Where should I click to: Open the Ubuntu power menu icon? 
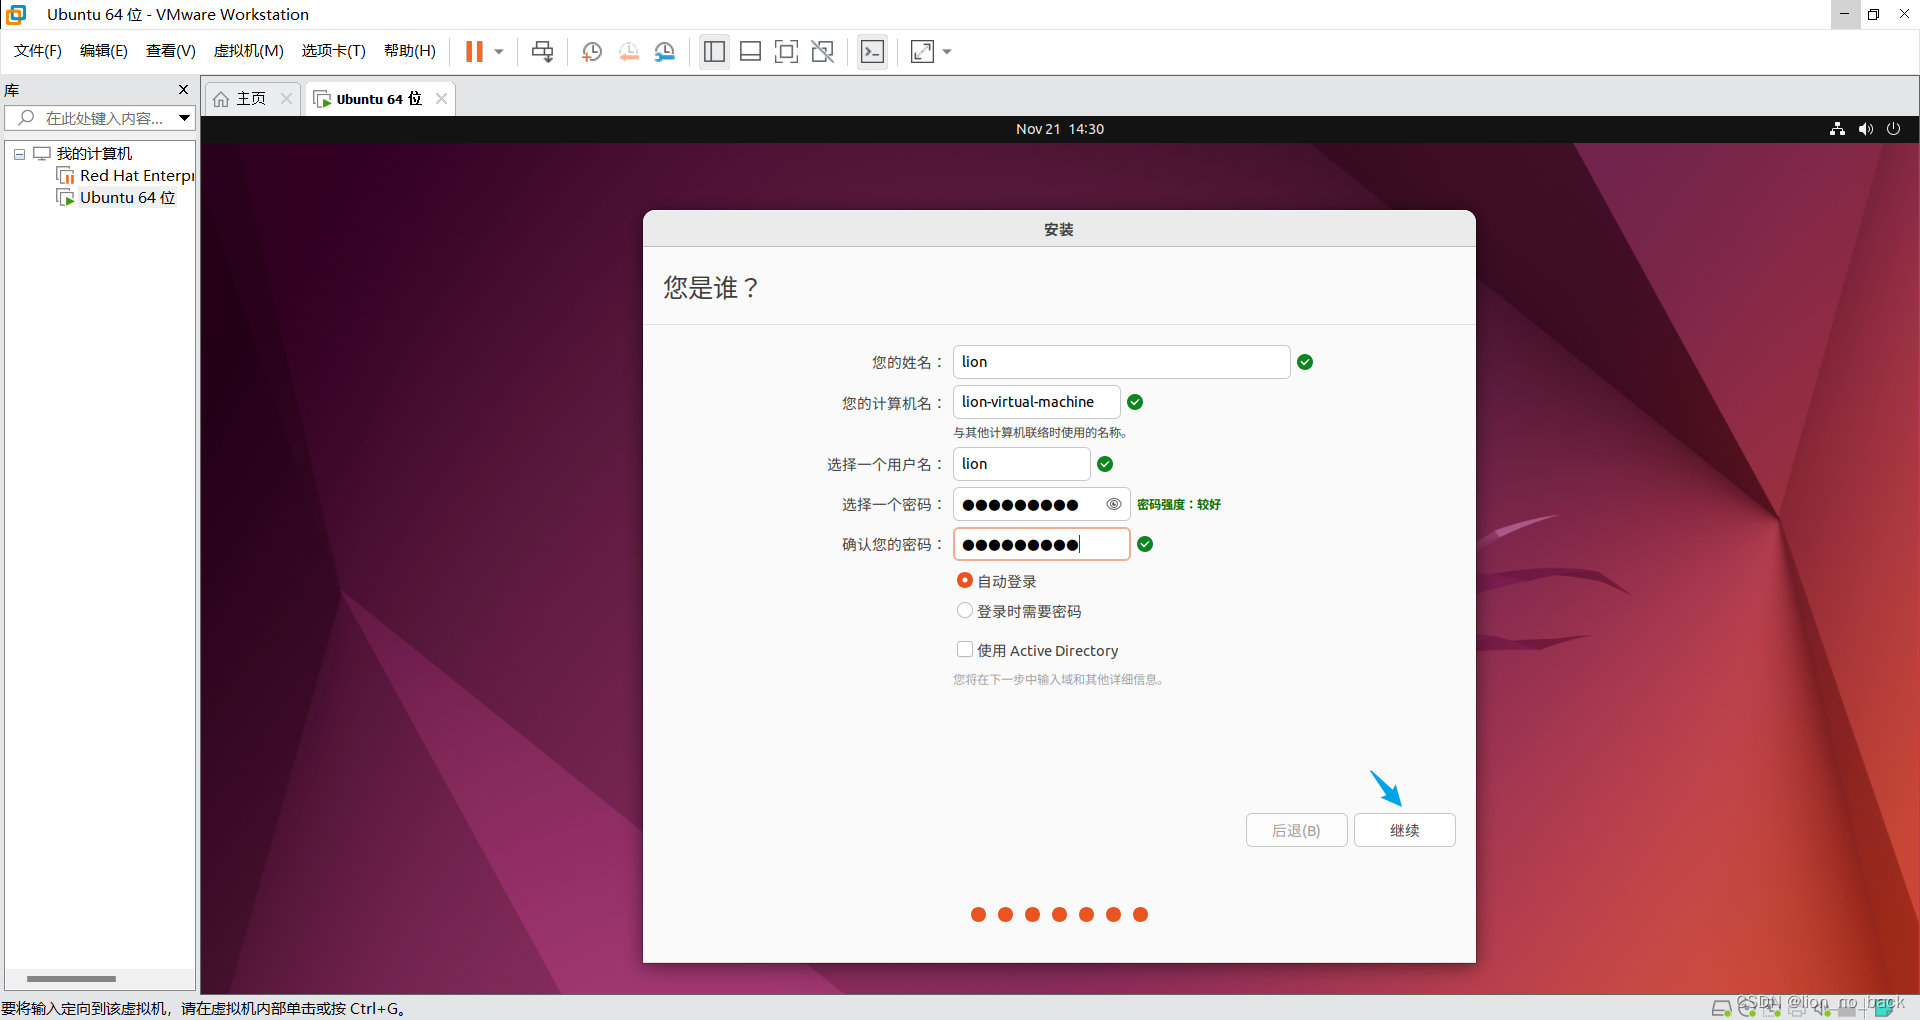pos(1893,129)
